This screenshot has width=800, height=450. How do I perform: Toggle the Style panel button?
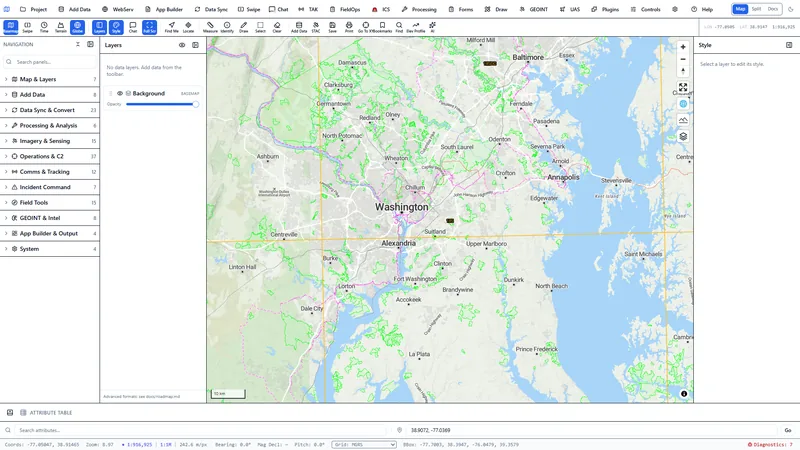point(116,27)
